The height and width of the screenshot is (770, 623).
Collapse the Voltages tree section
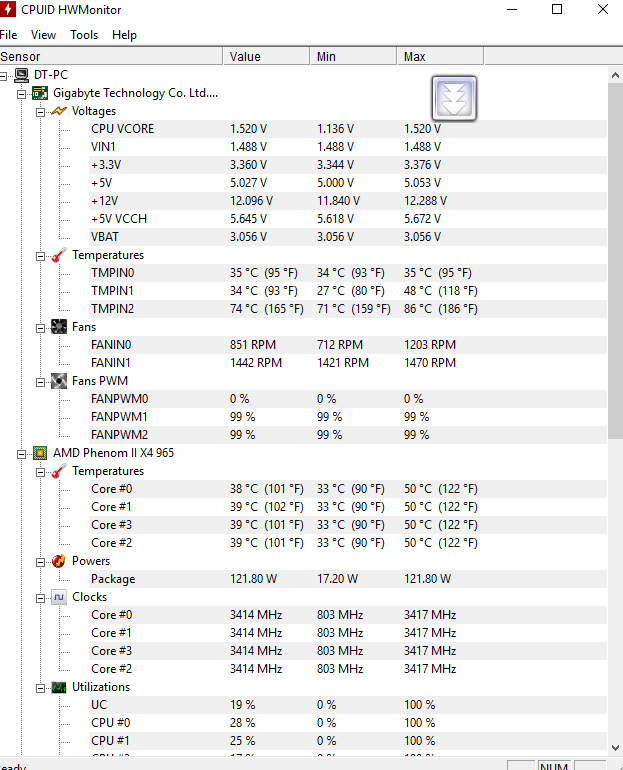coord(41,111)
